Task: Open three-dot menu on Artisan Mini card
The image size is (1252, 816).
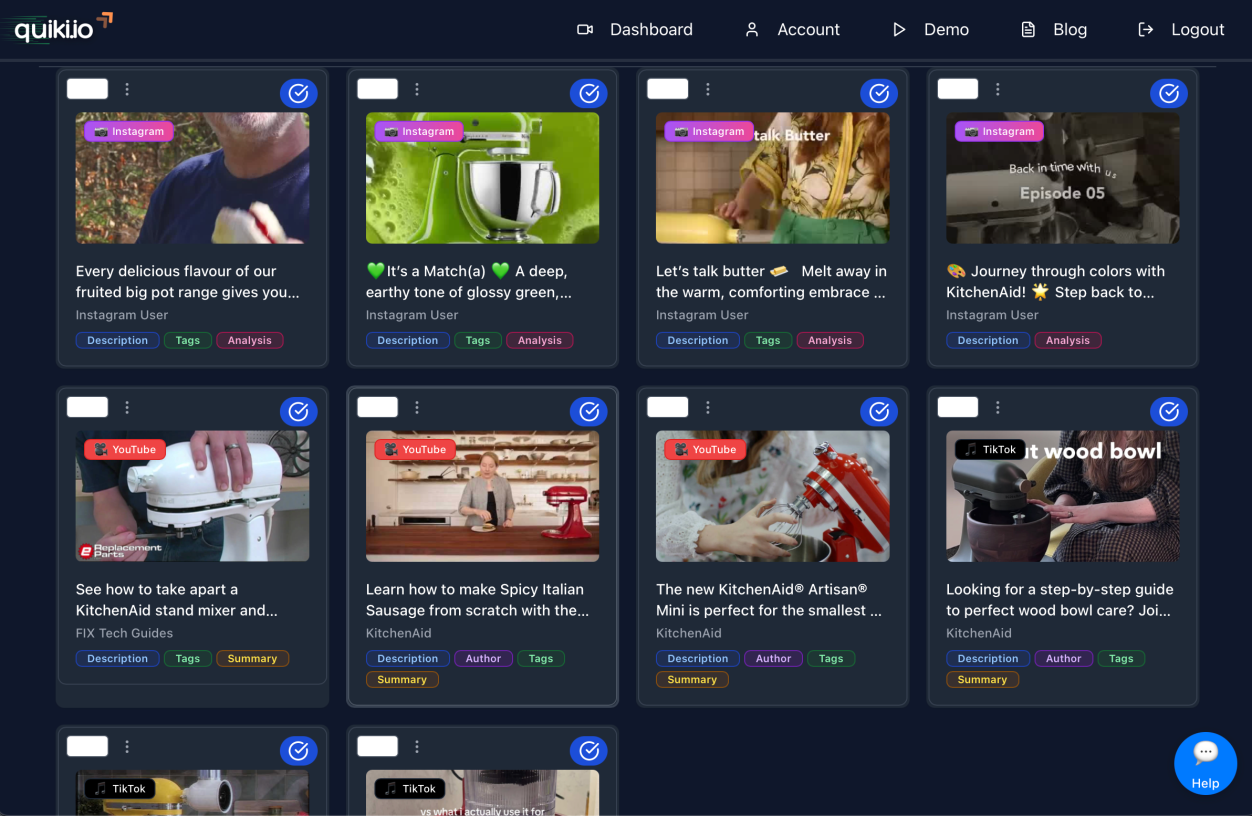Action: point(707,407)
